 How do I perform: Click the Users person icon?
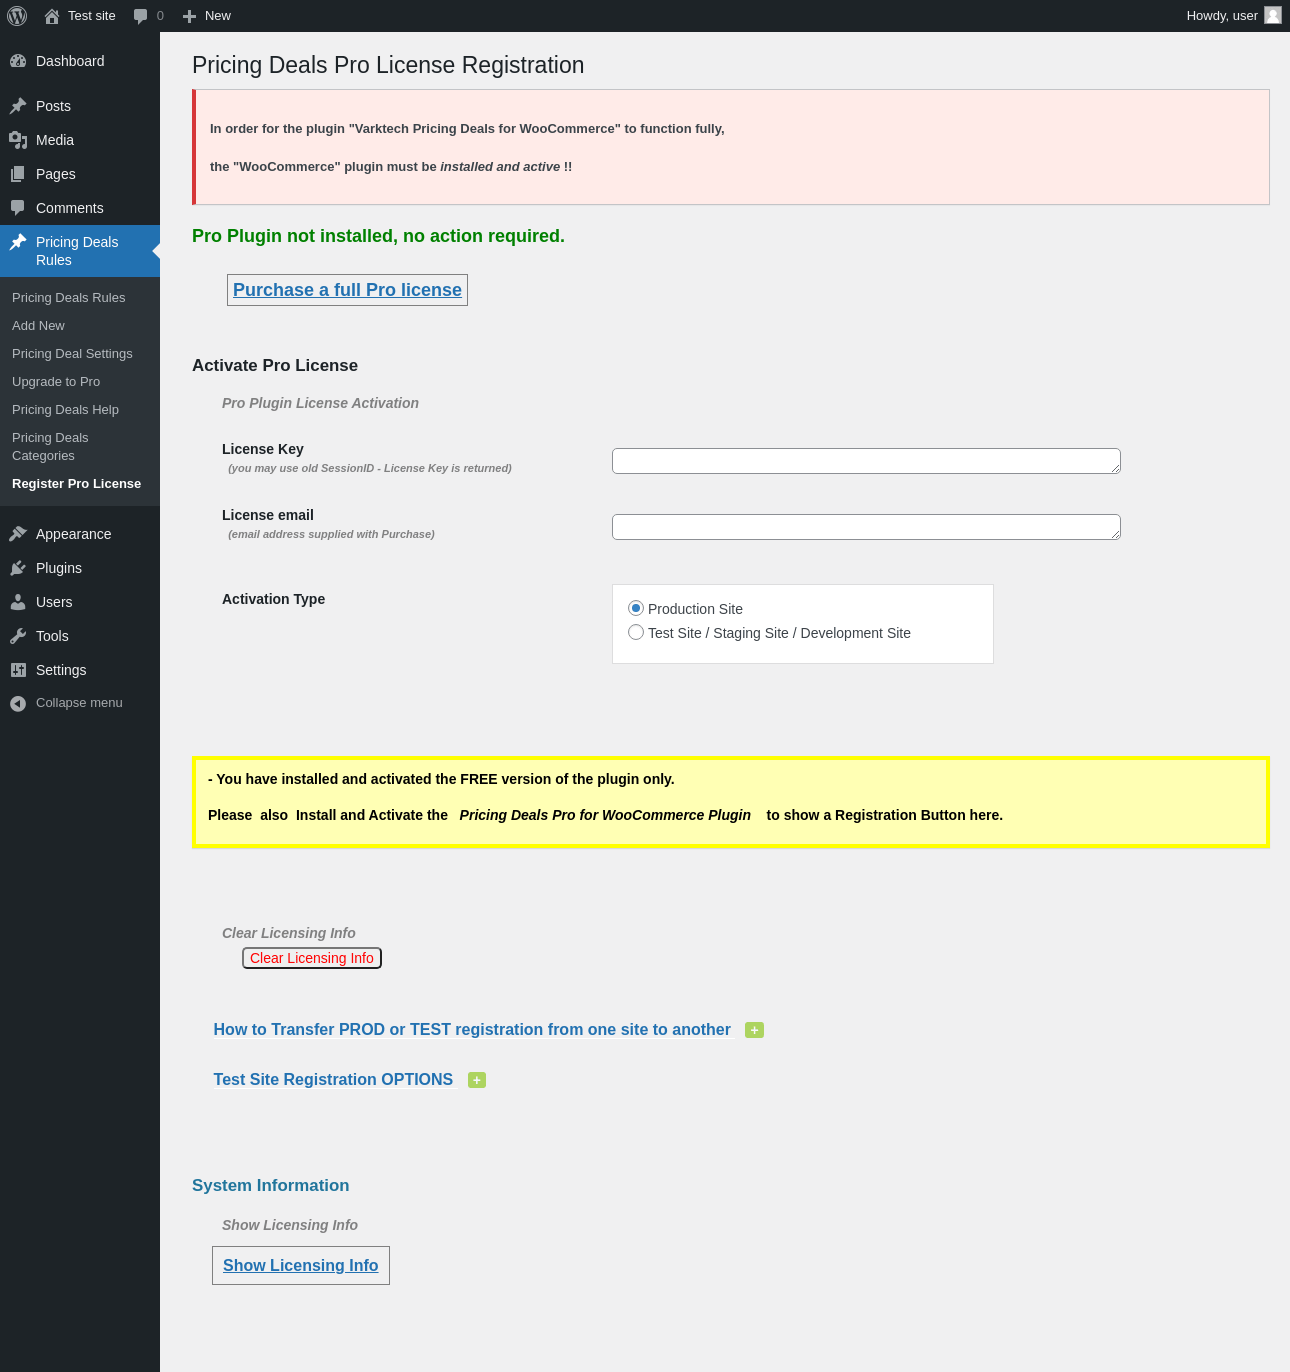18,602
